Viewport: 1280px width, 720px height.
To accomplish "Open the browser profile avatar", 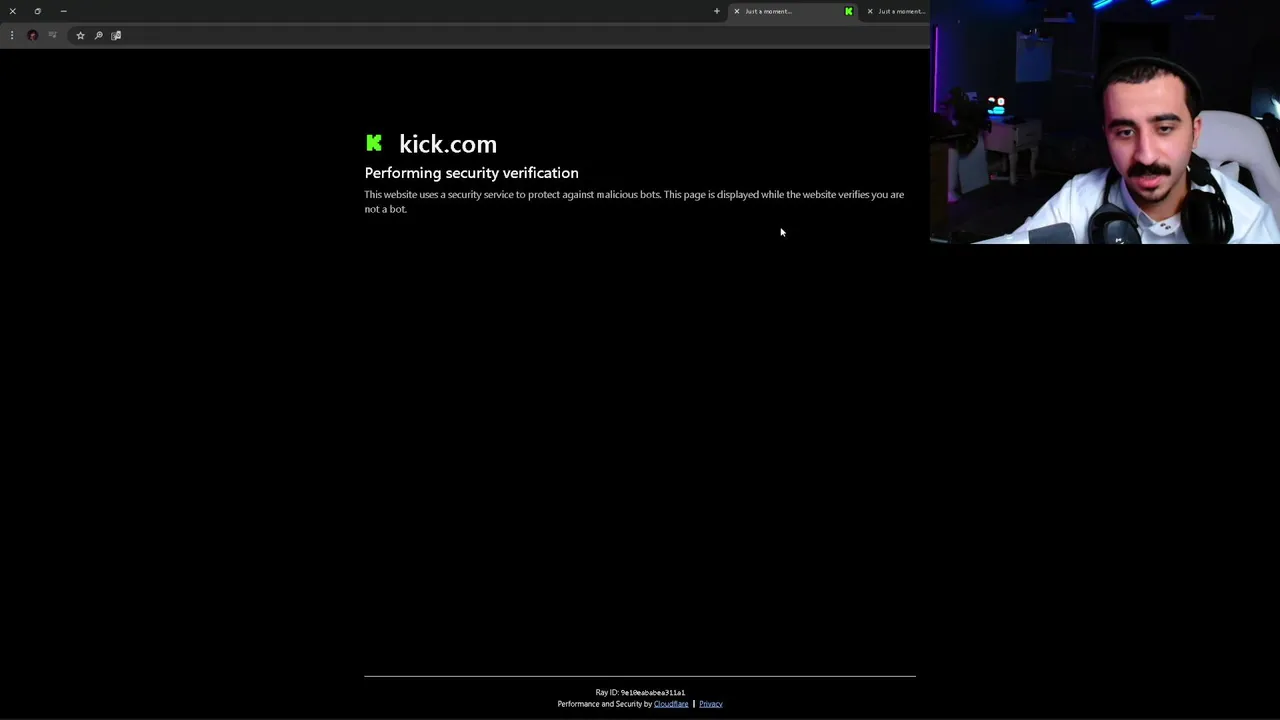I will (32, 35).
